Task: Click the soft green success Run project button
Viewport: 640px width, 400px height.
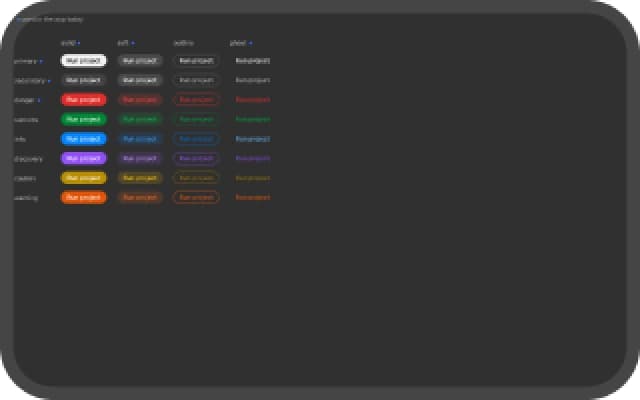Action: (140, 119)
